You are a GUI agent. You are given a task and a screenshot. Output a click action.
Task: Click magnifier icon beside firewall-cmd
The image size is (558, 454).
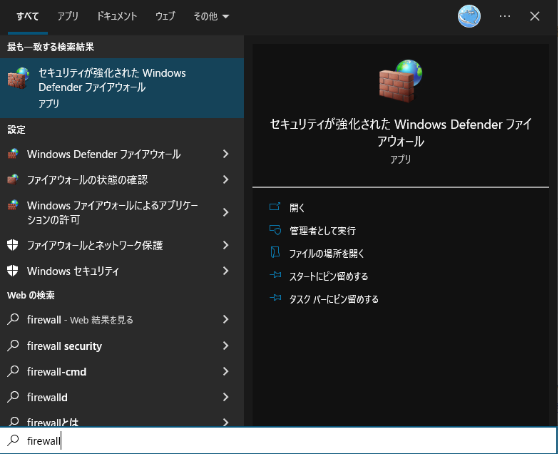point(13,371)
